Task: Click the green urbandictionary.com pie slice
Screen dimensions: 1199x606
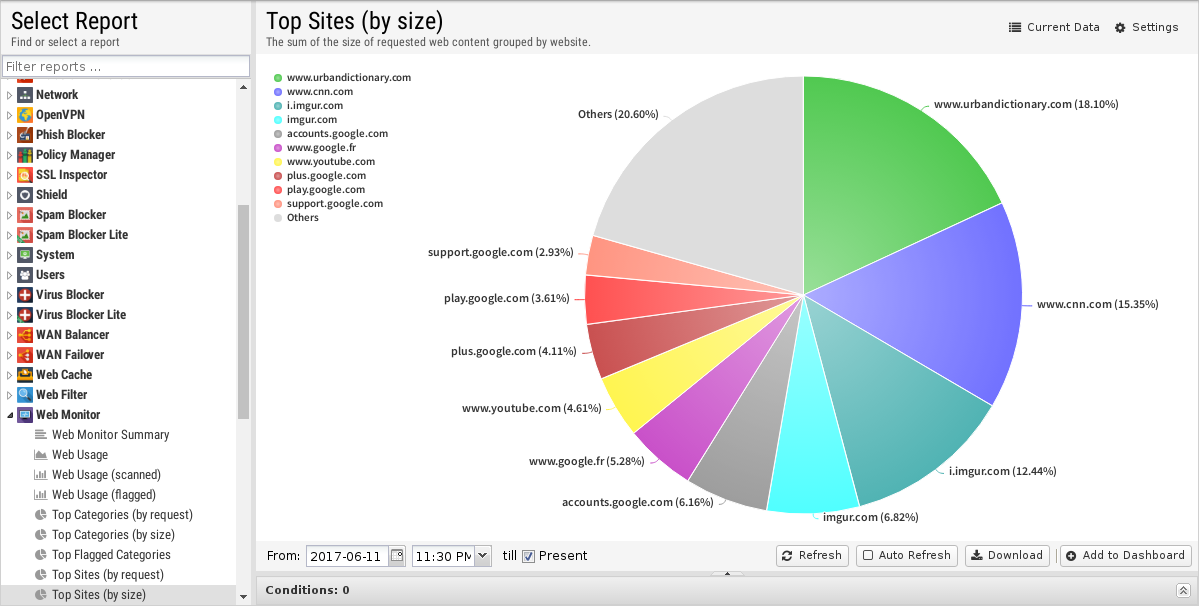Action: (890, 170)
